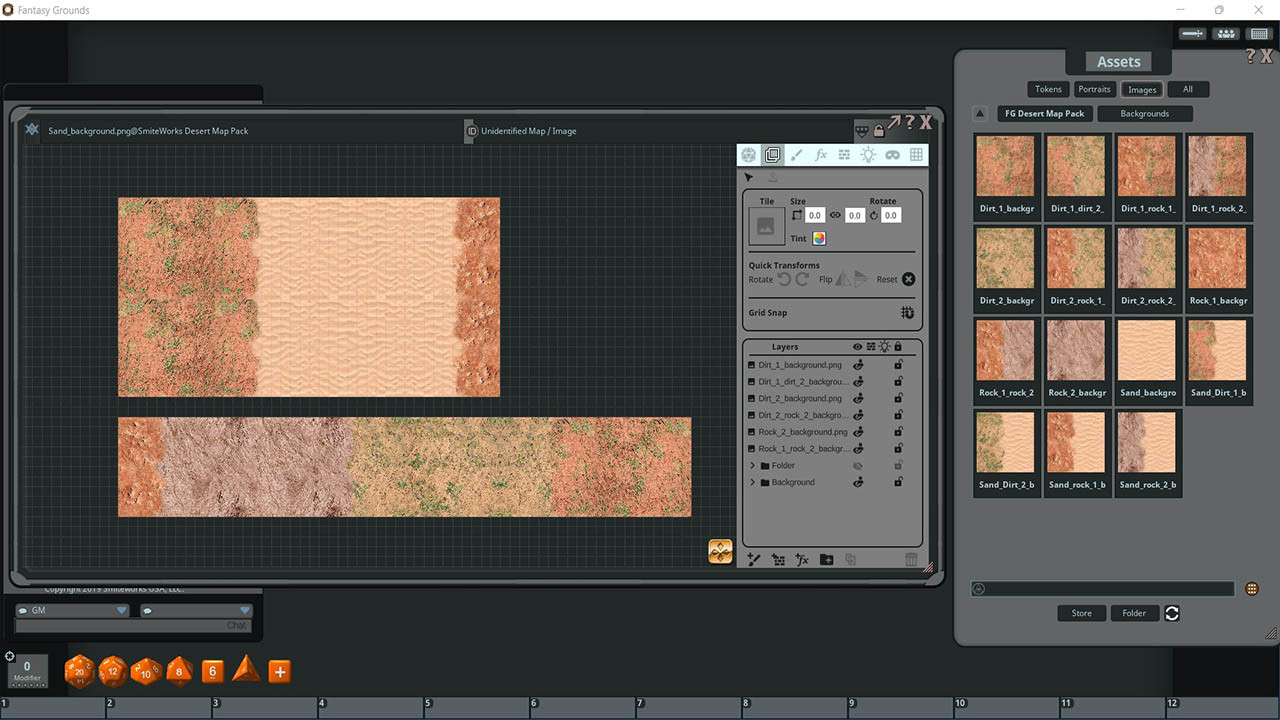Open the GM chat dropdown
Screen dimensions: 1280x720
coord(121,609)
